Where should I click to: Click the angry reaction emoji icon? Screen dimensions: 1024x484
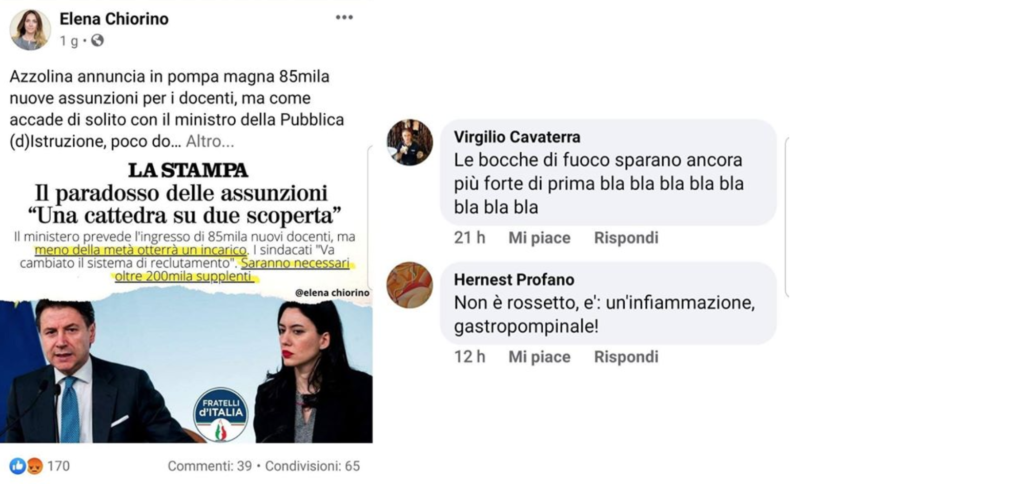34,466
